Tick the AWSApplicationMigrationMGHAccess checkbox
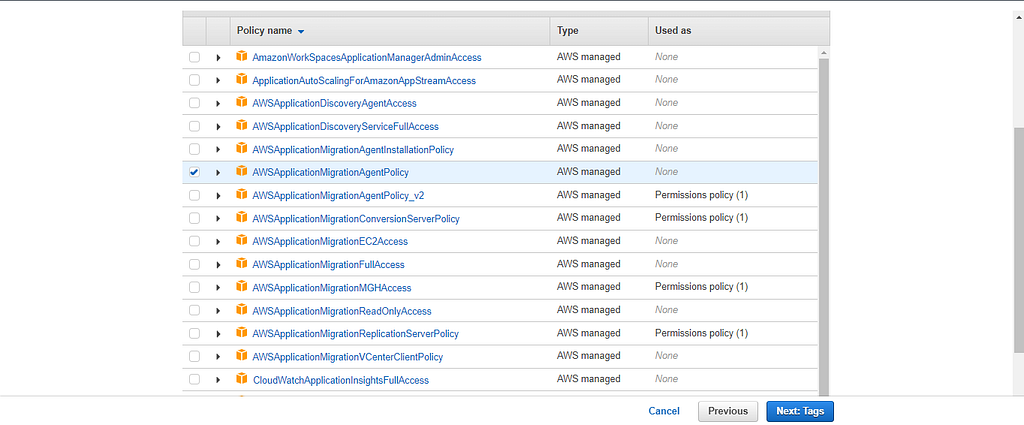This screenshot has width=1024, height=425. [x=194, y=287]
